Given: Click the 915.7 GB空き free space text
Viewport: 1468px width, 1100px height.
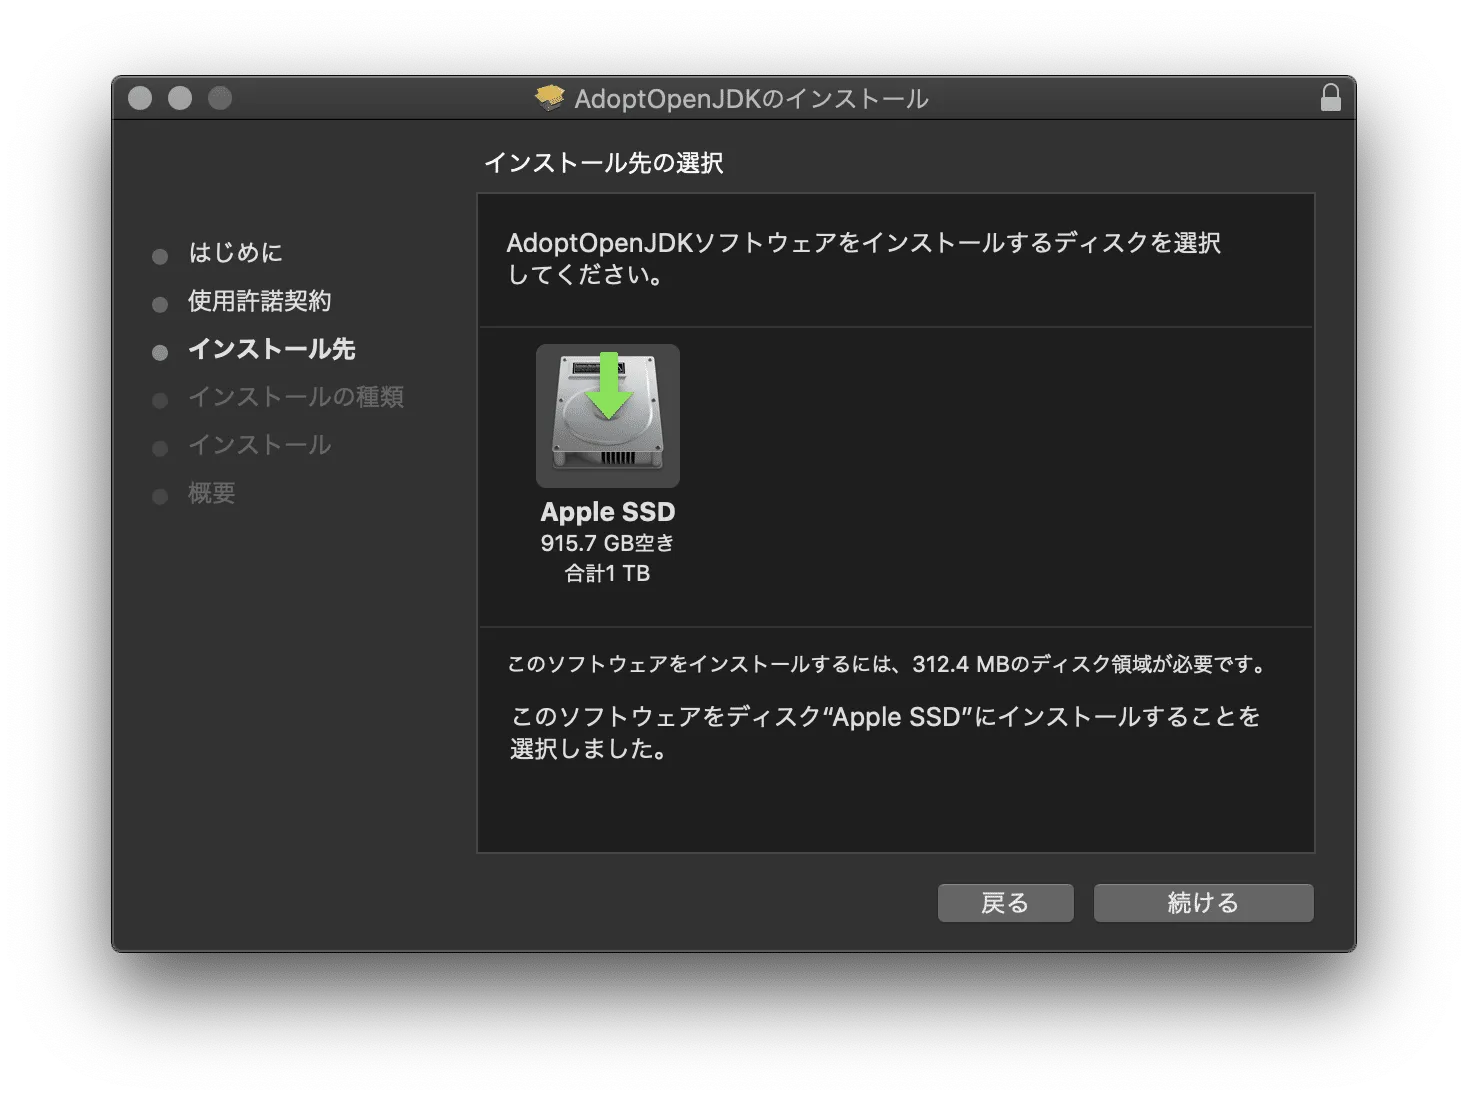Looking at the screenshot, I should [x=608, y=543].
